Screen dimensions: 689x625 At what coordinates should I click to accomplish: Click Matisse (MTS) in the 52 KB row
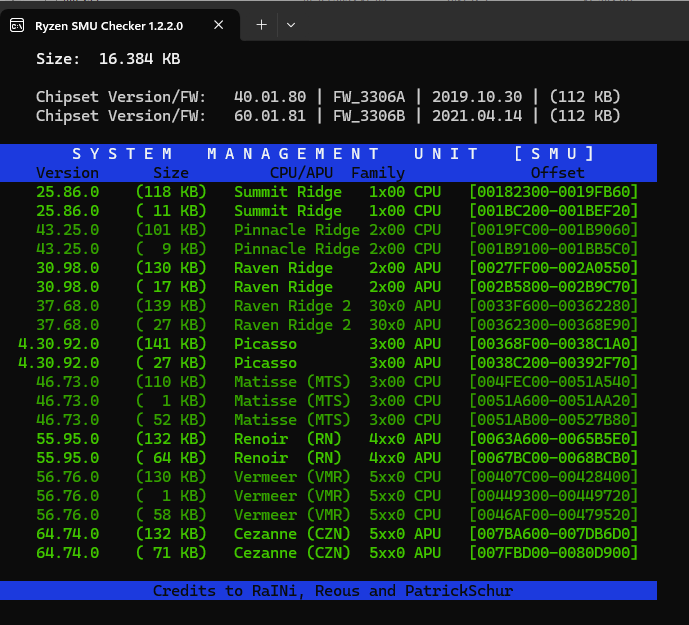(x=292, y=420)
